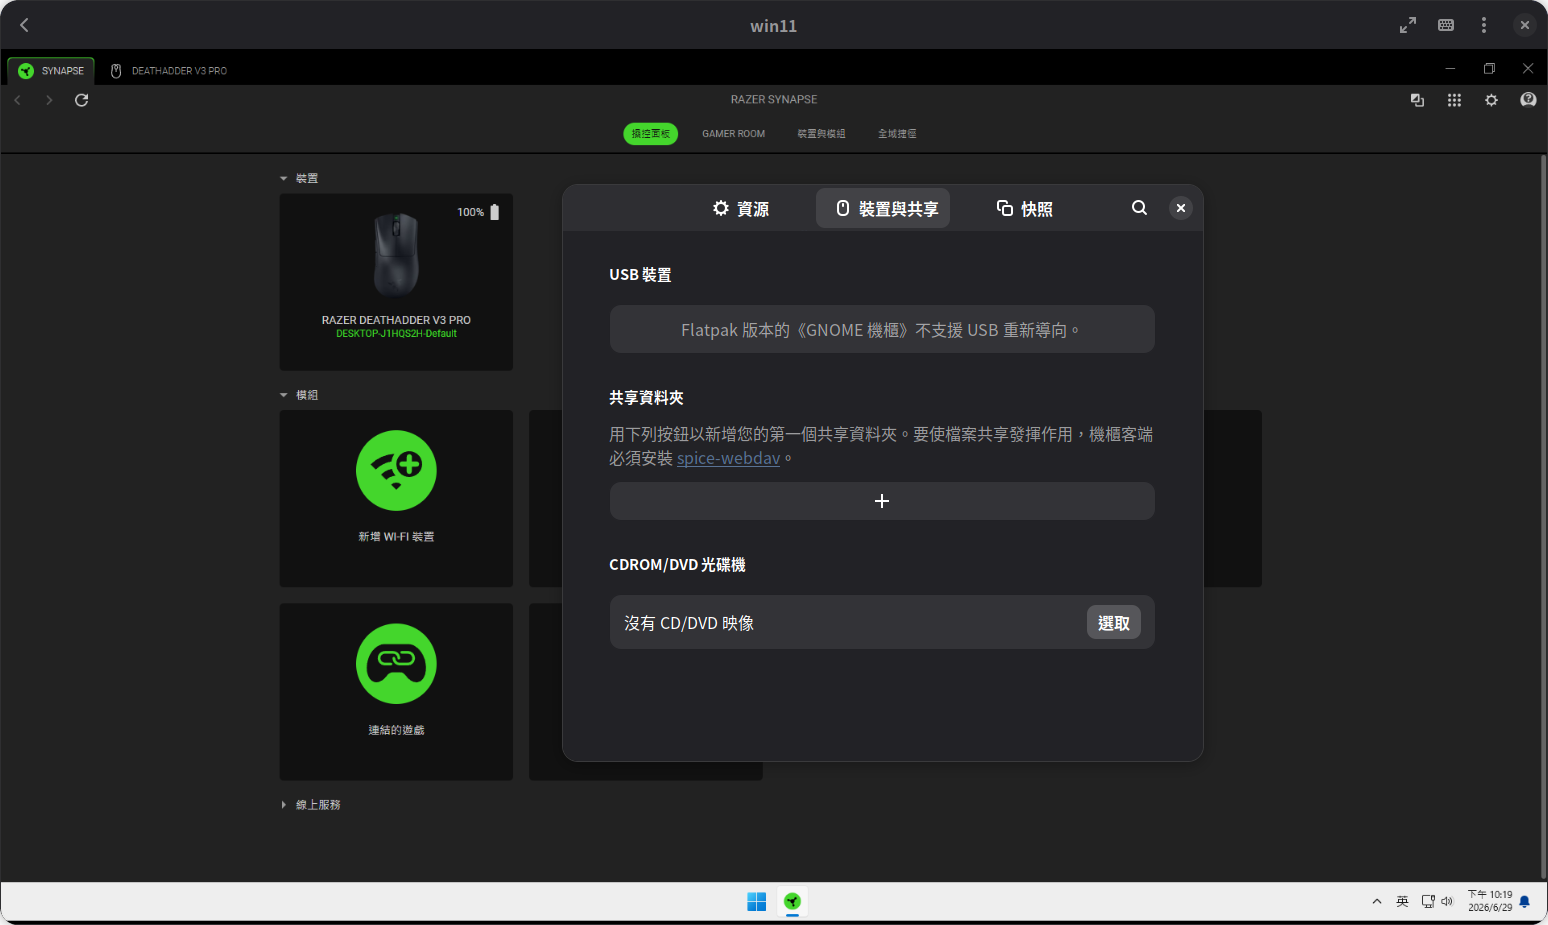Click 選取 to choose a CD/DVD image
Screen dimensions: 1548x925
click(x=1114, y=623)
